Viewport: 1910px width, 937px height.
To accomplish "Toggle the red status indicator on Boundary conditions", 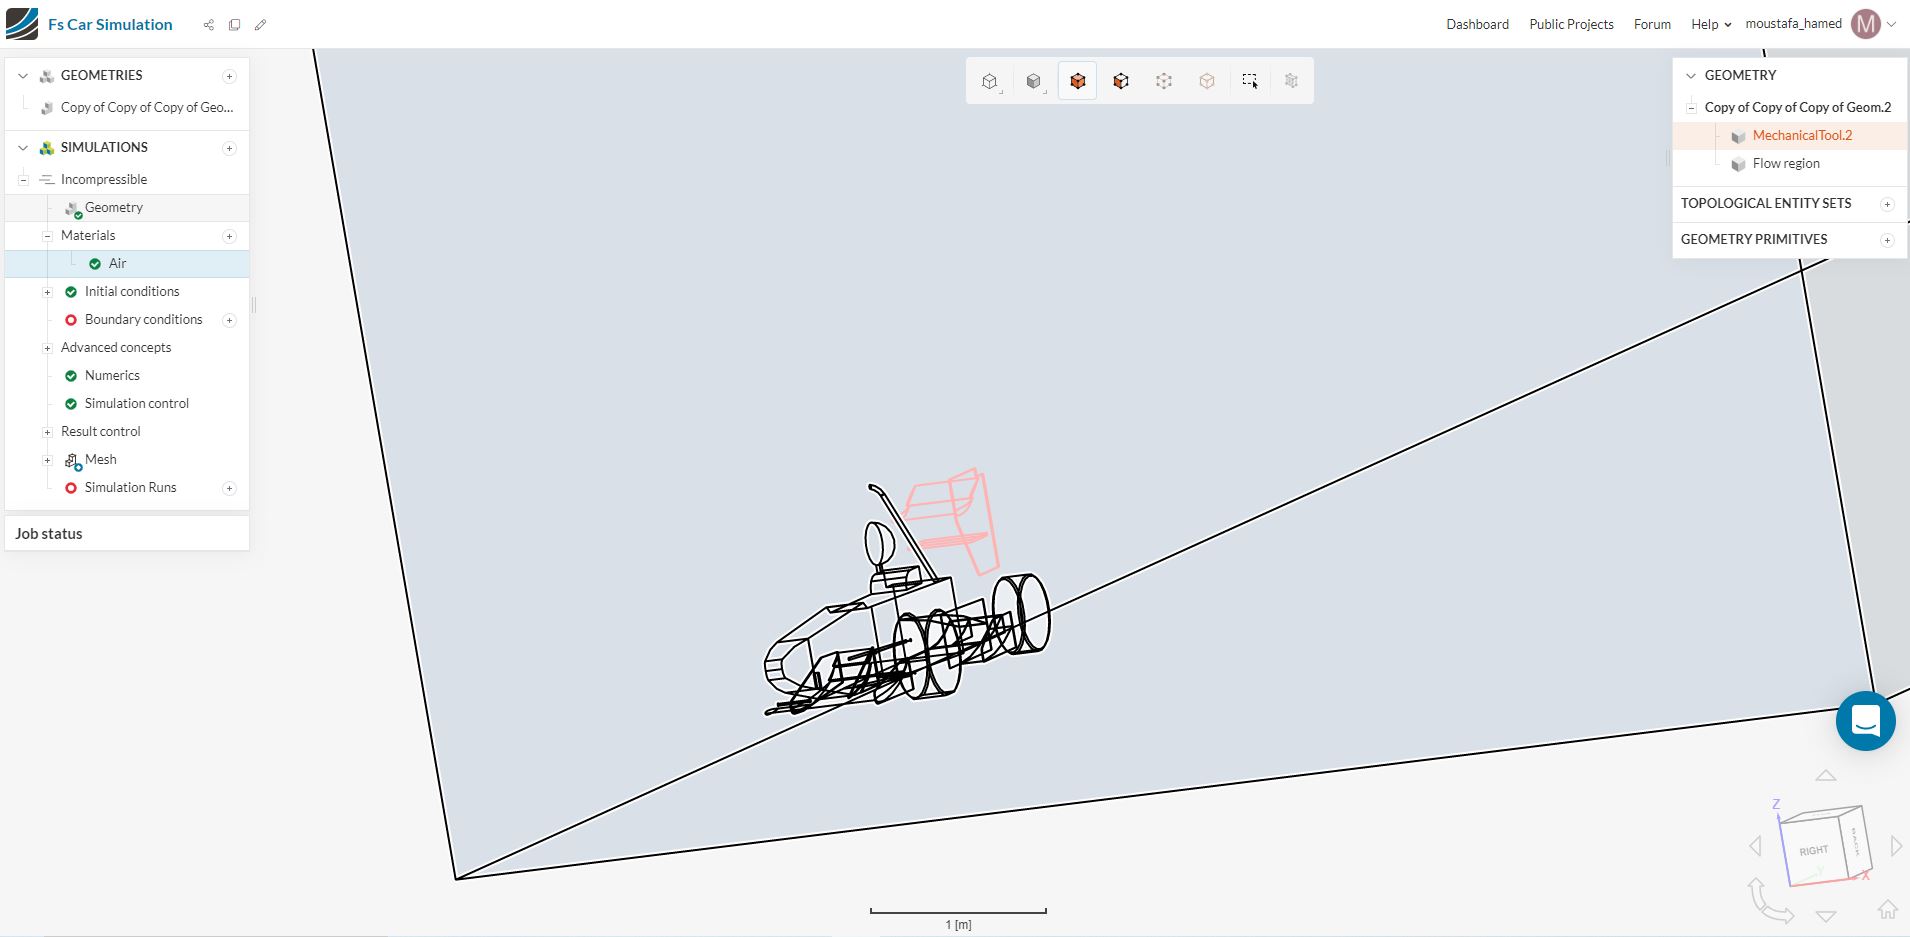I will point(71,319).
